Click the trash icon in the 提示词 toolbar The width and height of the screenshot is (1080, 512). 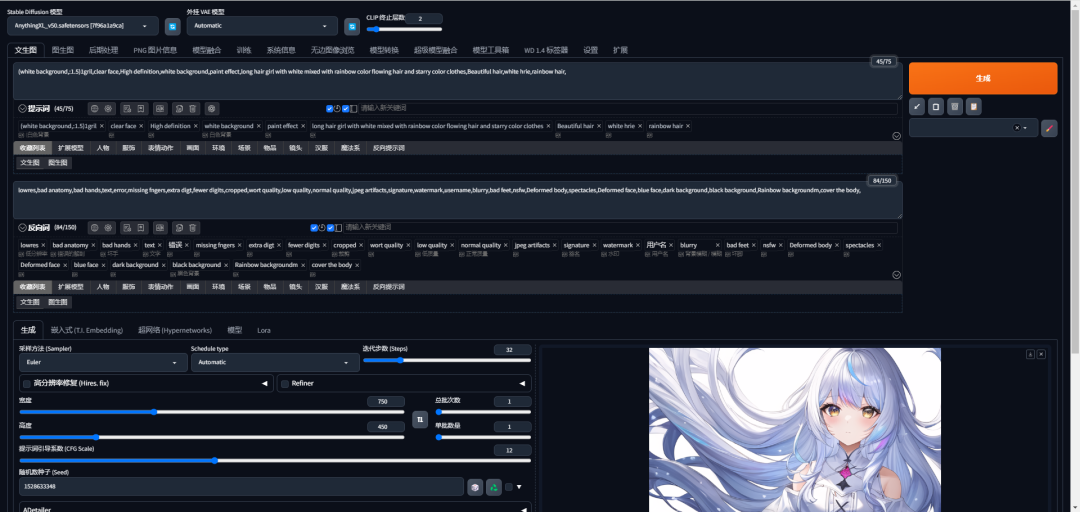coord(193,109)
